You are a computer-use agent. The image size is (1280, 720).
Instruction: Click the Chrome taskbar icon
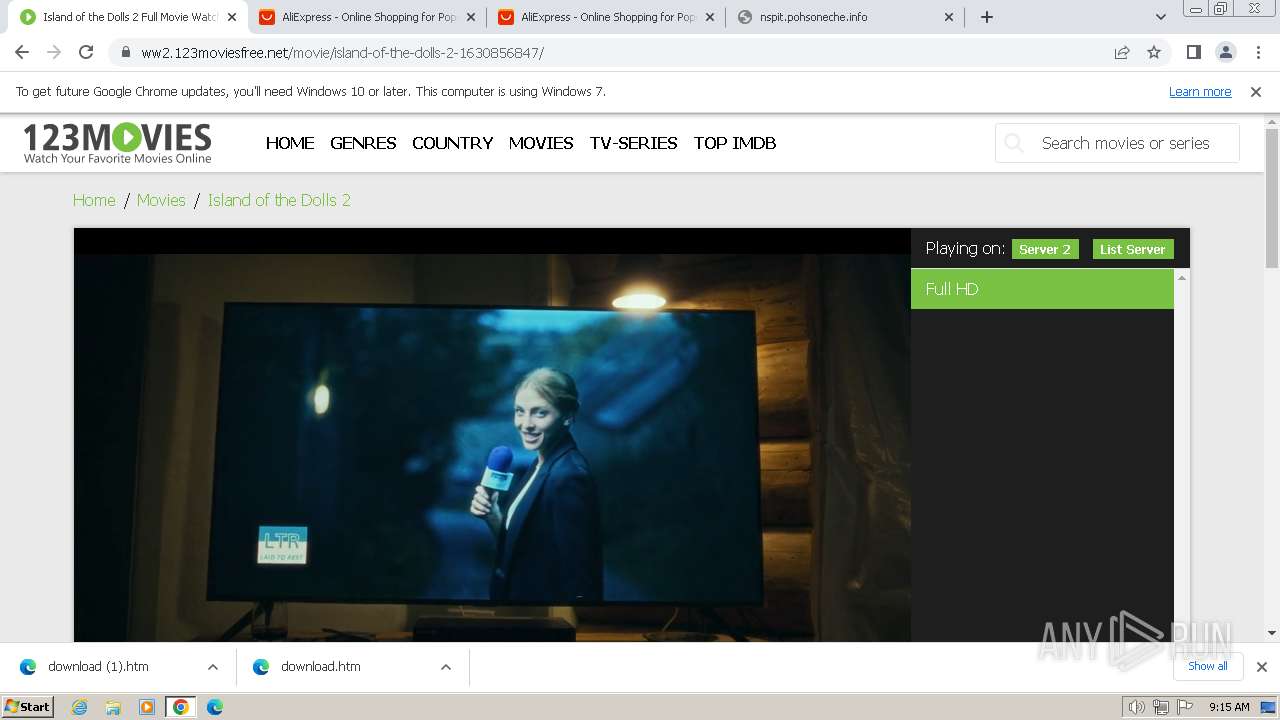[x=181, y=707]
